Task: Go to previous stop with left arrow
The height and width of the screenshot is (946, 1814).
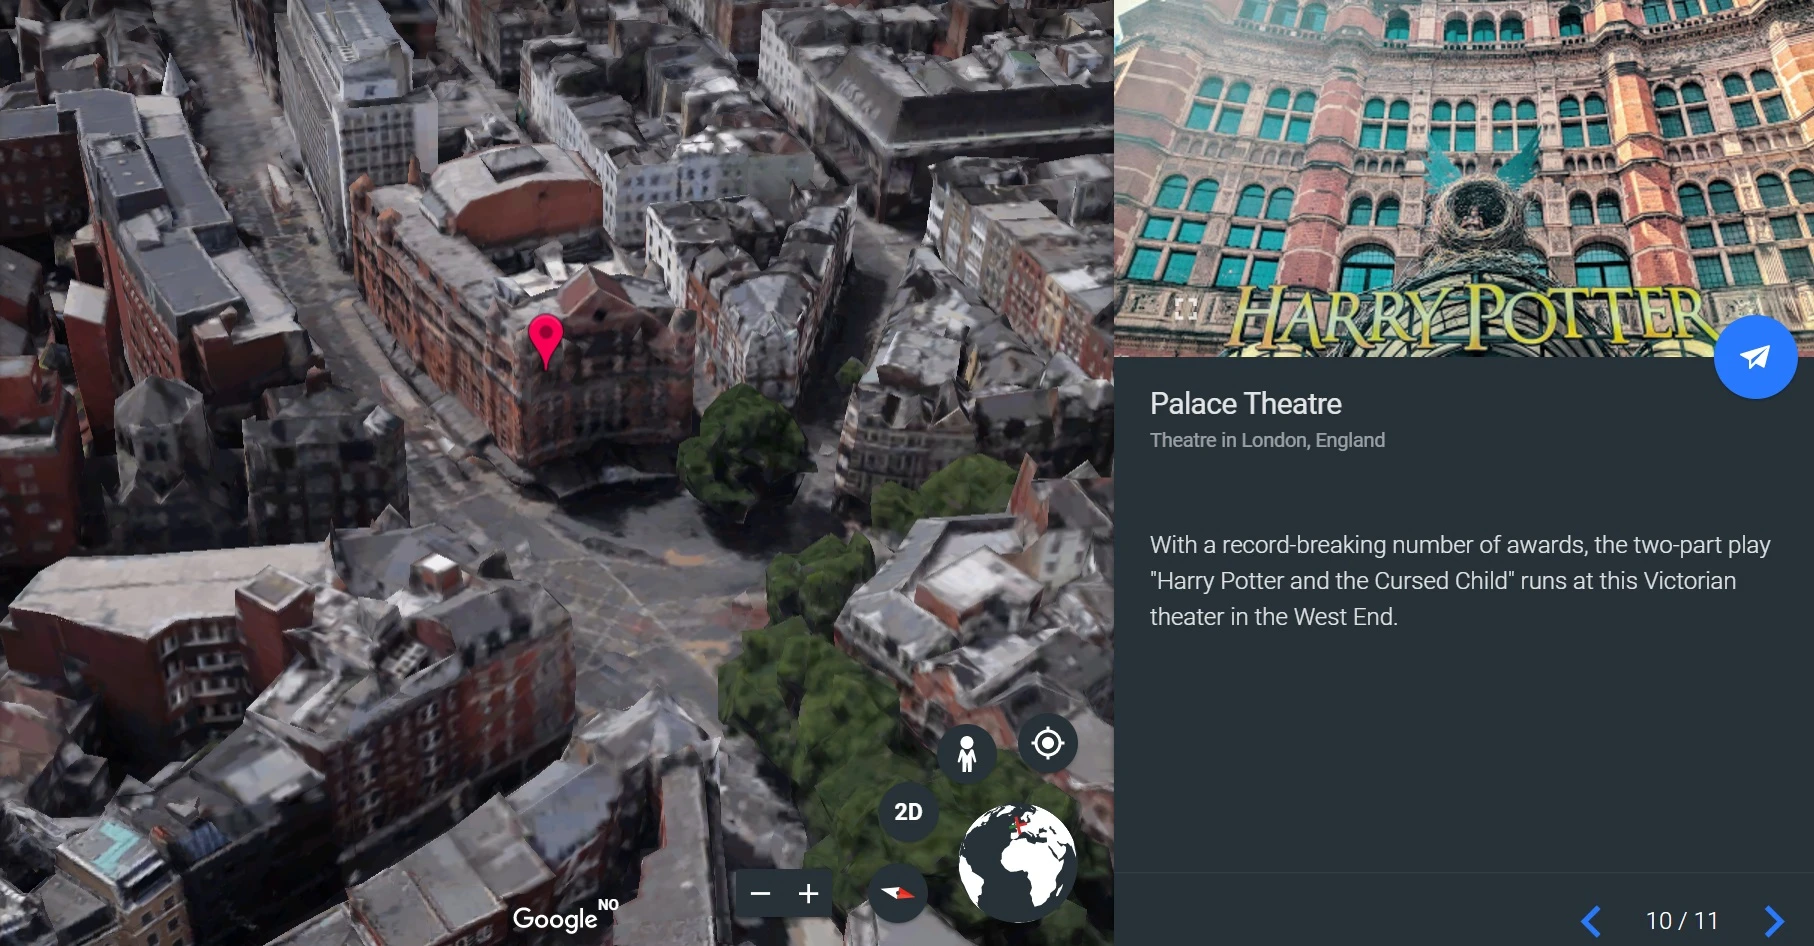Action: coord(1591,921)
